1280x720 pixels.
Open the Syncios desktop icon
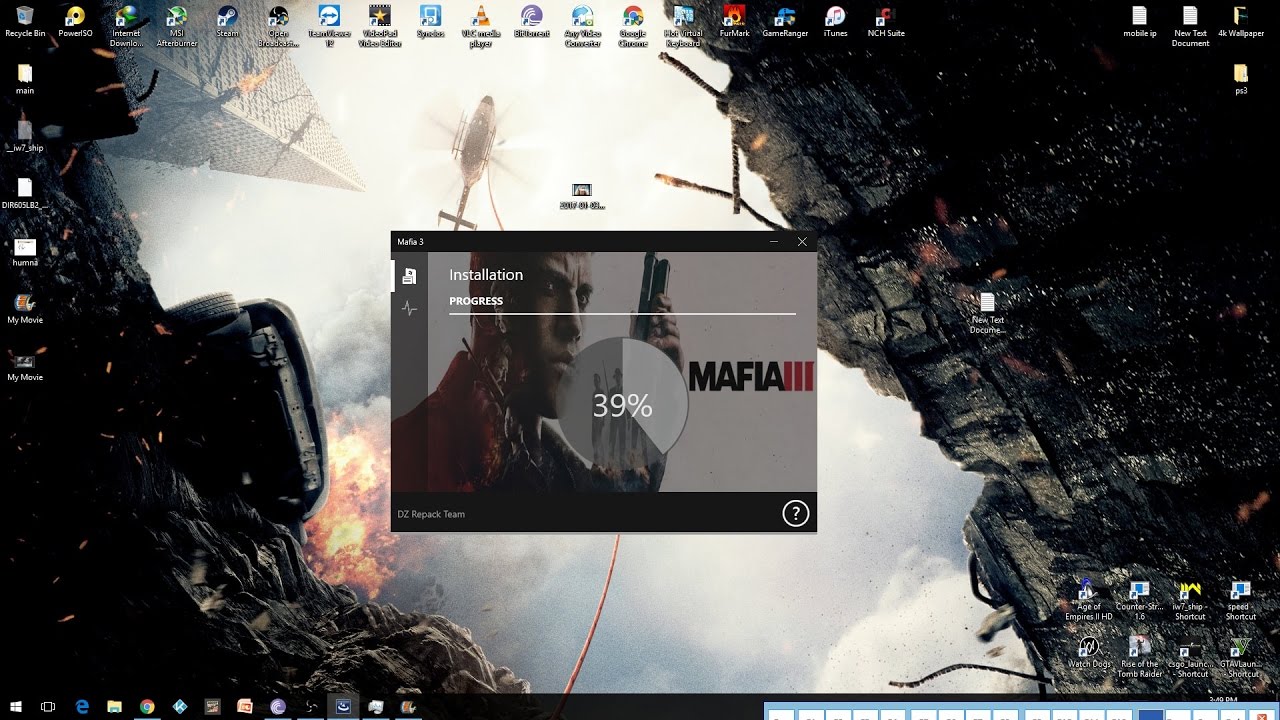coord(431,21)
